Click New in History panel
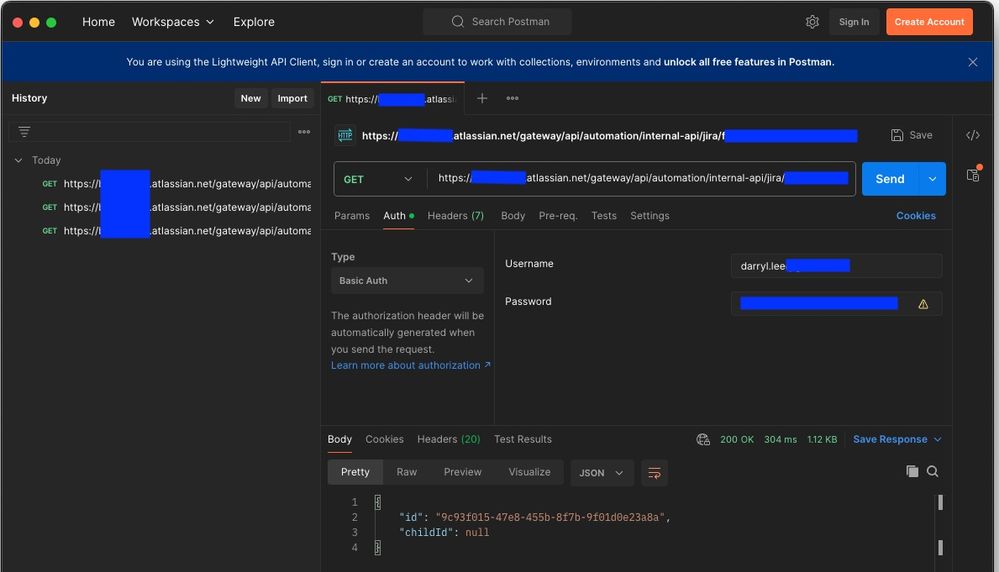This screenshot has width=999, height=572. click(x=250, y=98)
